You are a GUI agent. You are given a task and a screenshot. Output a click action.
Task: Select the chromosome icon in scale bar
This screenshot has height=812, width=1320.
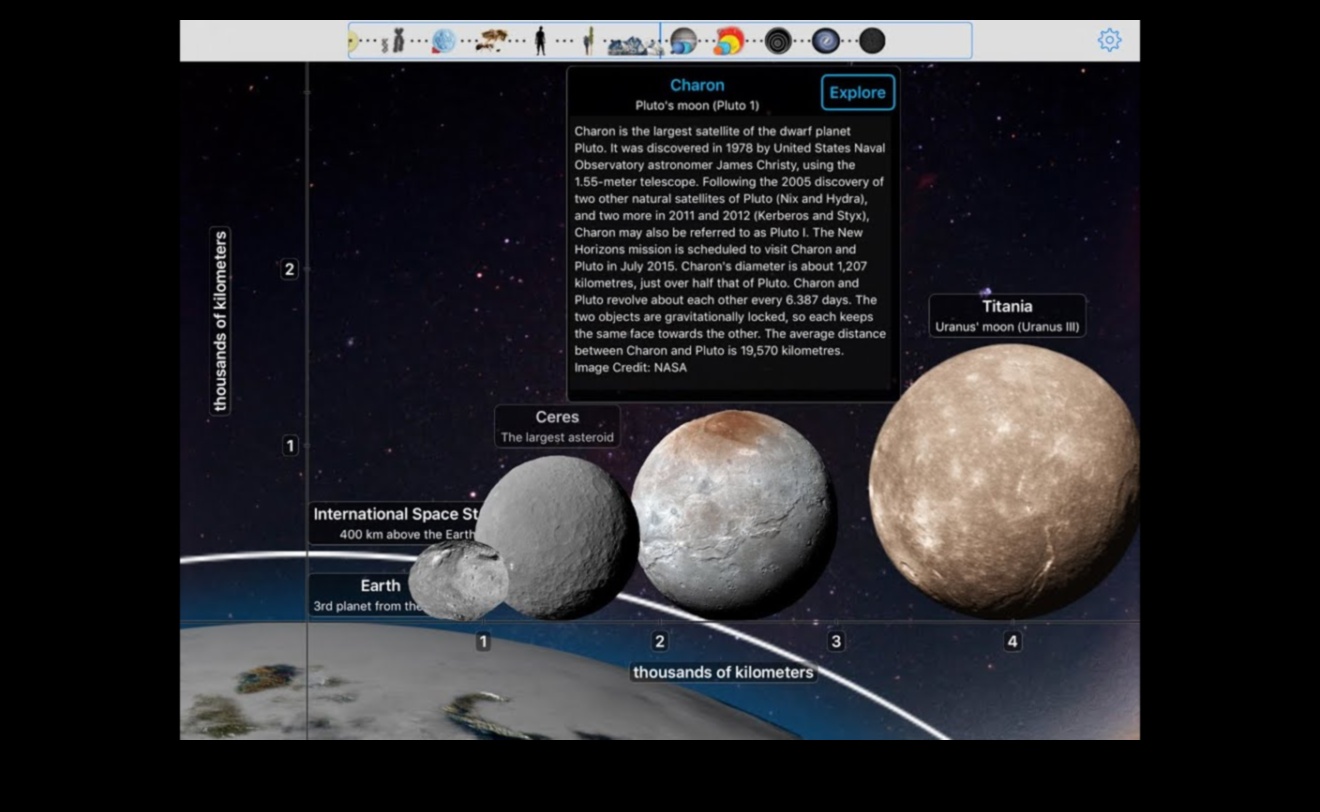point(398,41)
